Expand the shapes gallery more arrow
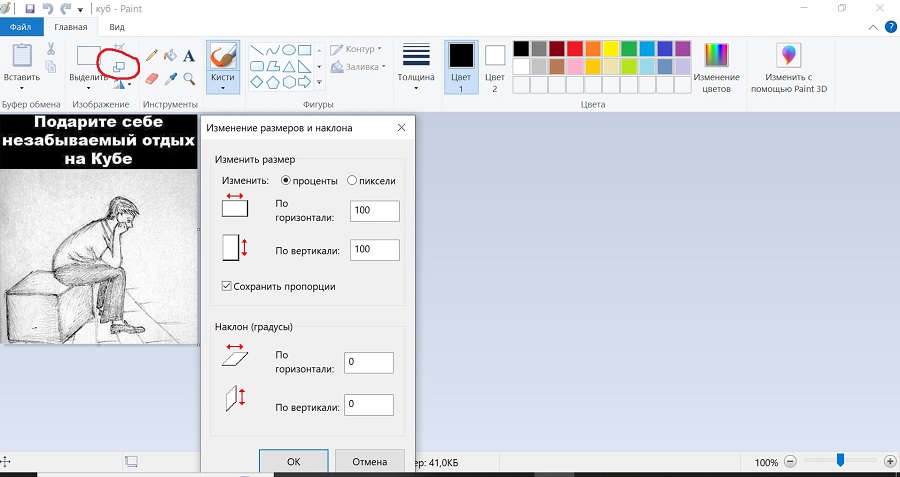 [x=319, y=82]
